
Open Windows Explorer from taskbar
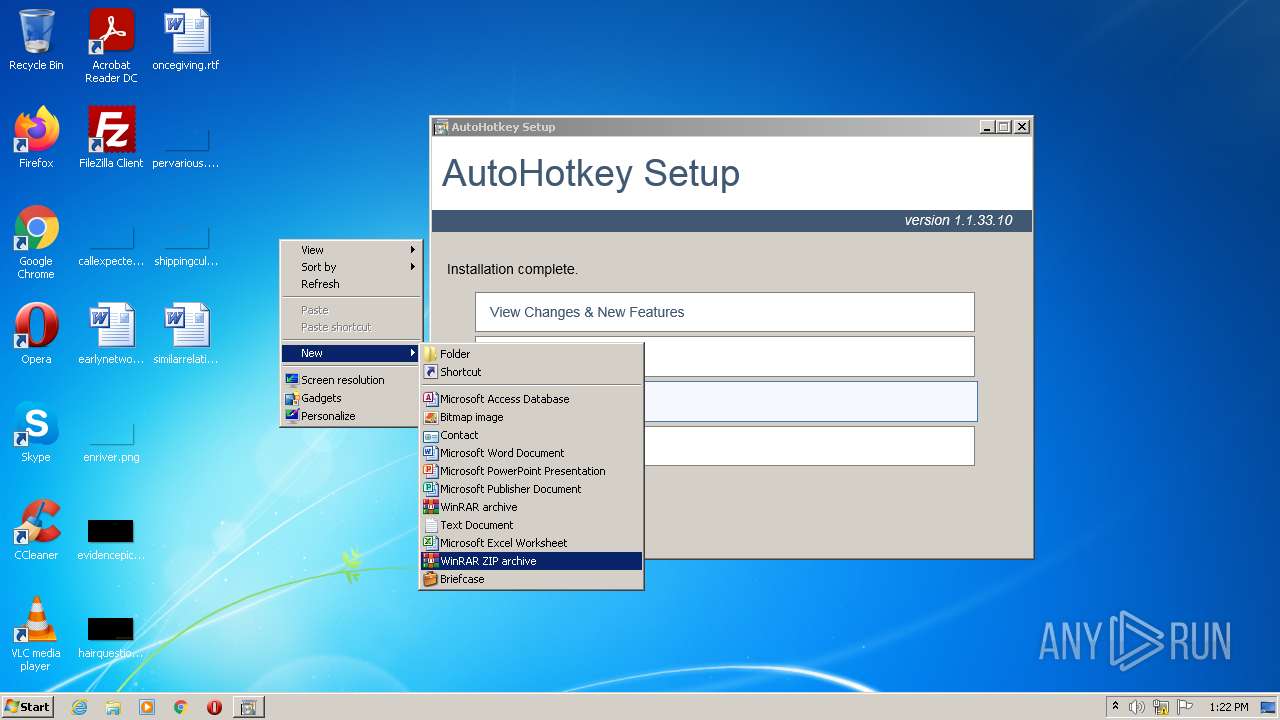click(113, 707)
